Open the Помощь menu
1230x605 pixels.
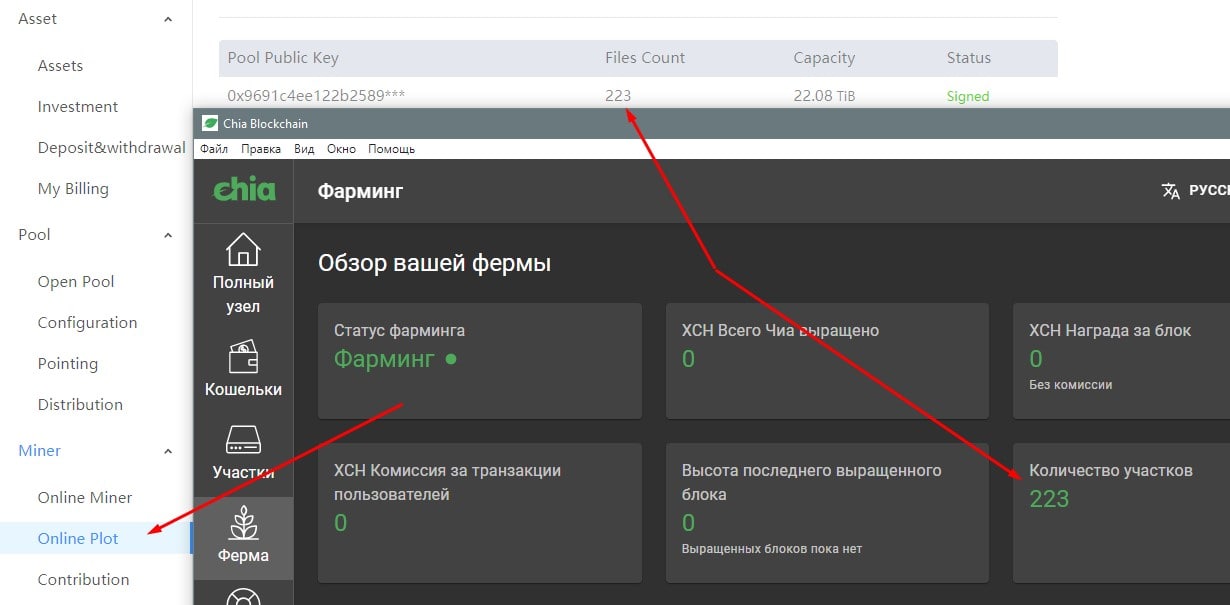click(391, 149)
